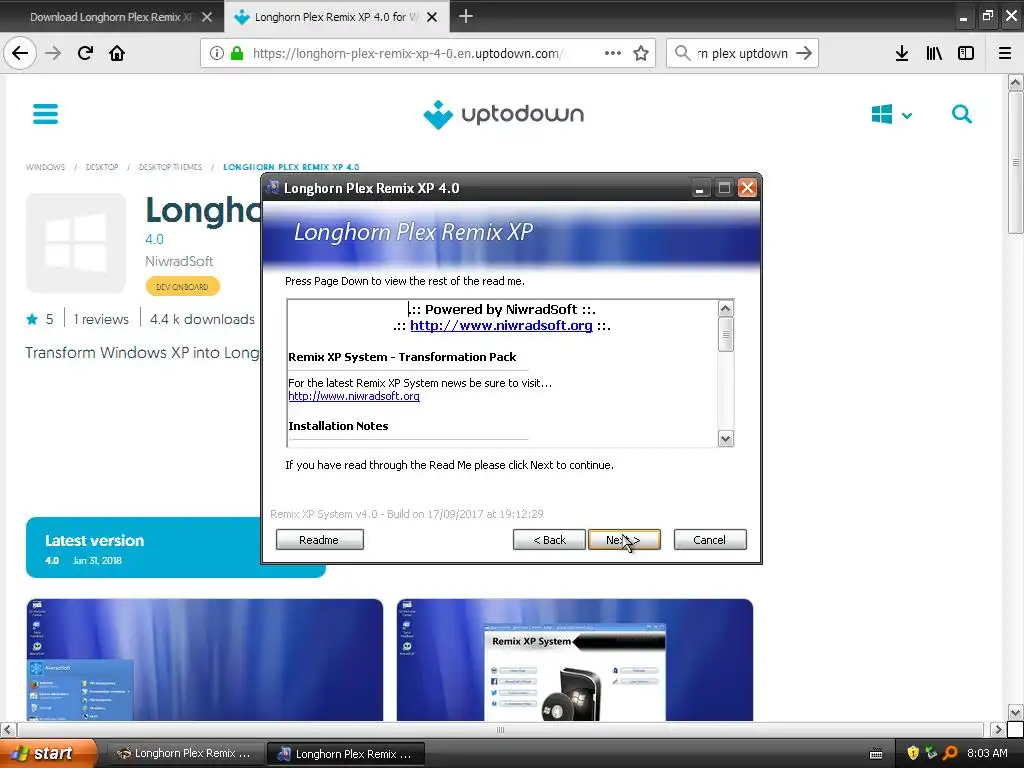Click readme scrollbar down arrow
1024x768 pixels.
coord(726,438)
